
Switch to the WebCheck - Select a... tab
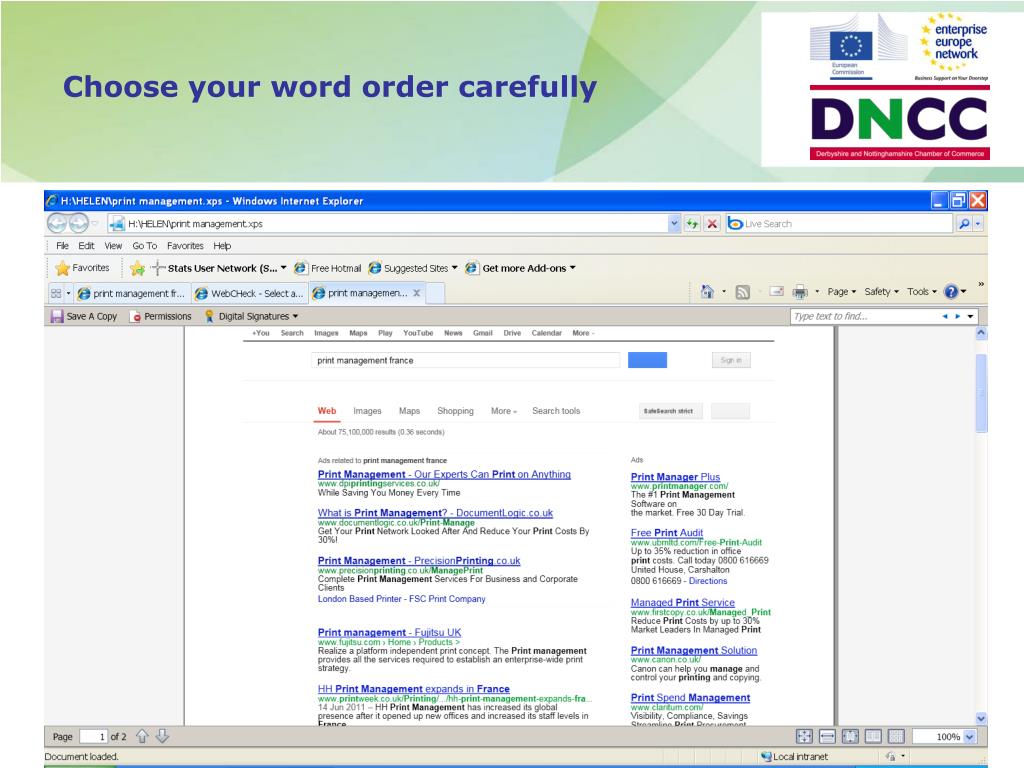click(250, 293)
